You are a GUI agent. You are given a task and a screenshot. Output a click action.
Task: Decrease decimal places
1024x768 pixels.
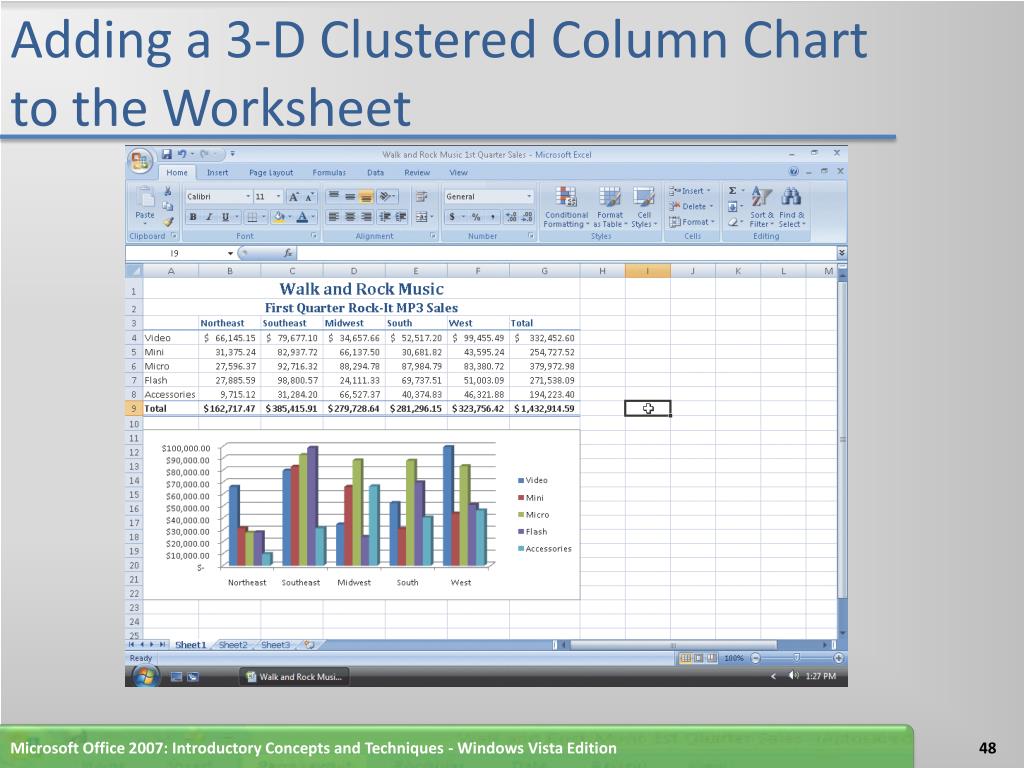(x=527, y=217)
